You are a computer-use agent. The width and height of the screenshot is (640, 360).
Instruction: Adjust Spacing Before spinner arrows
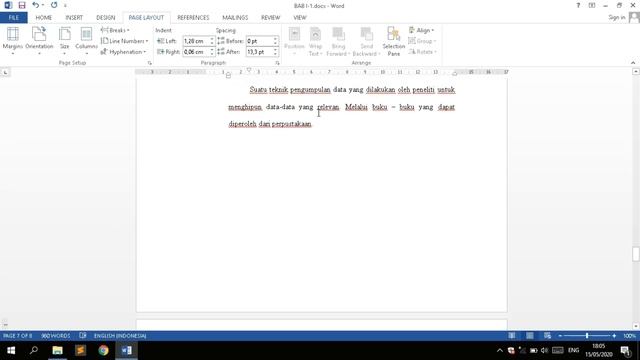coord(276,41)
